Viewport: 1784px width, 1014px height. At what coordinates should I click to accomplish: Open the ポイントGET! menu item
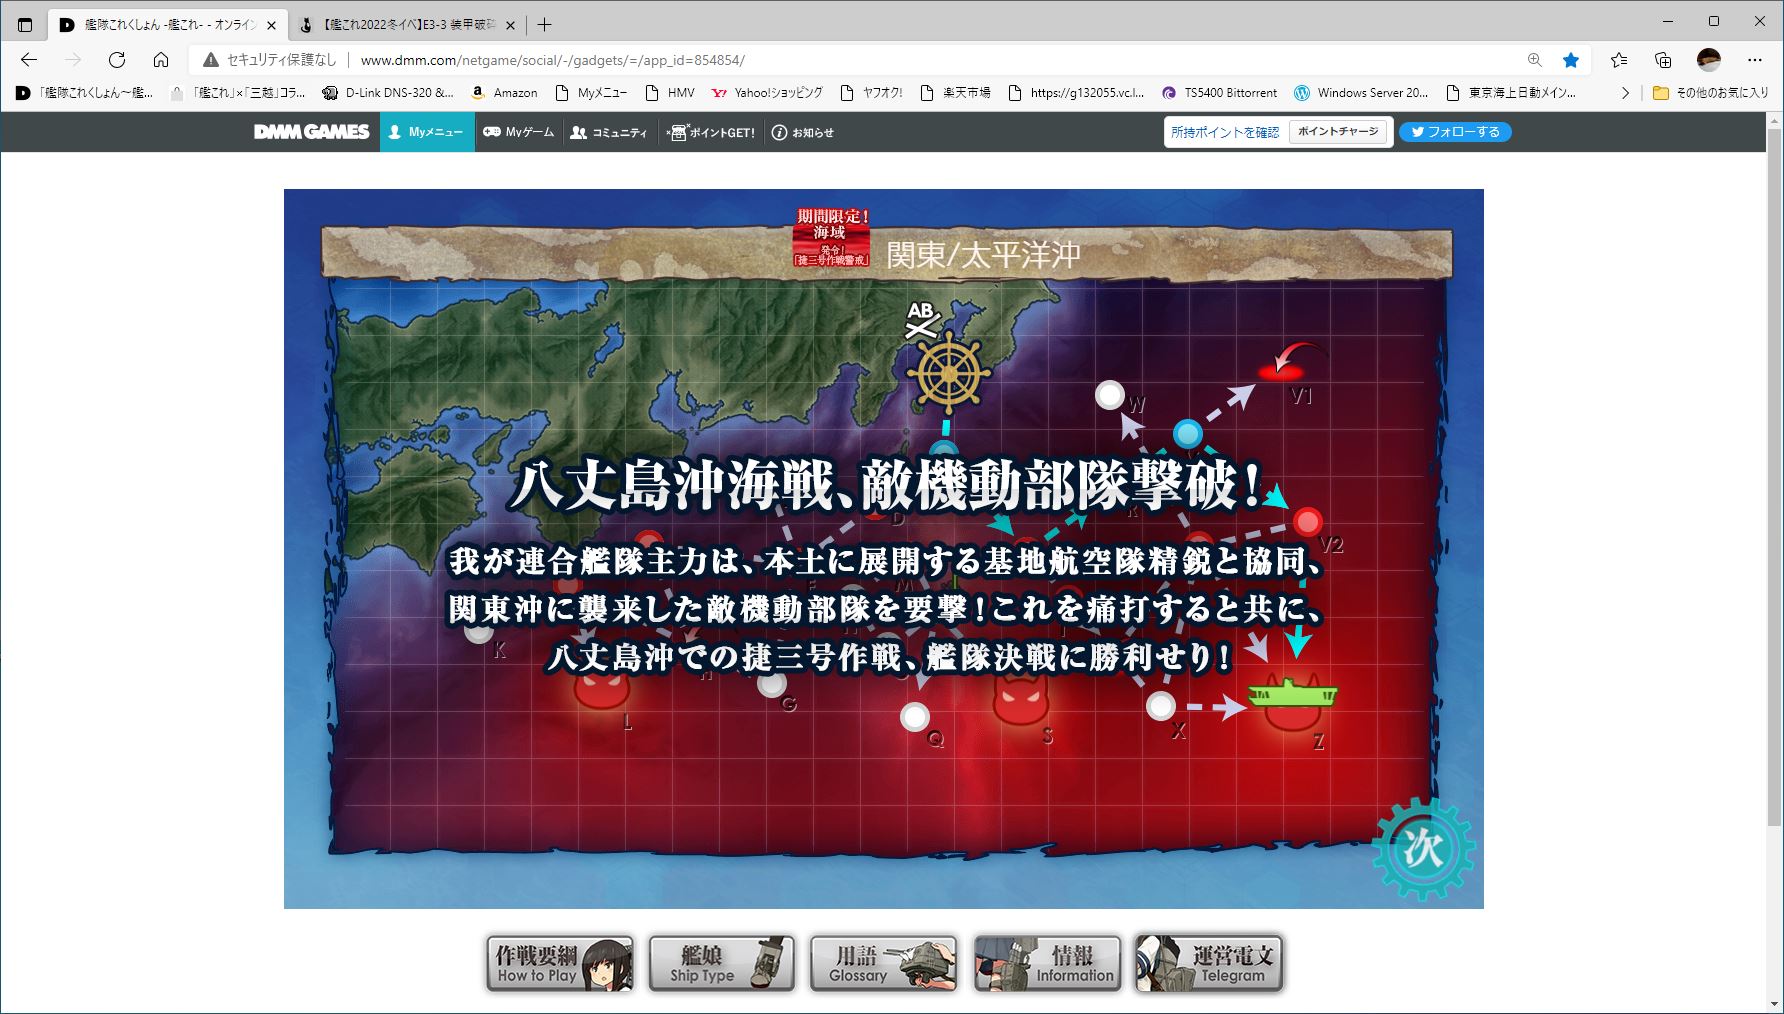point(711,132)
